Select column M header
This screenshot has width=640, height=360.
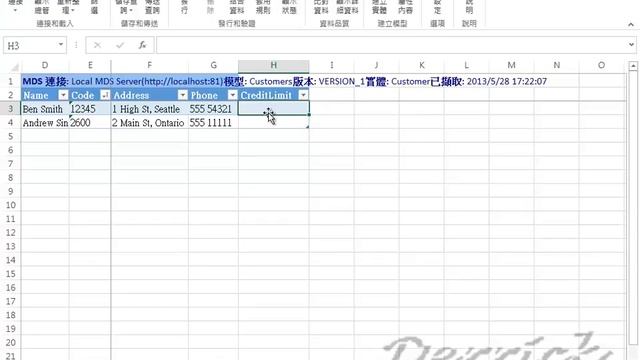(x=511, y=65)
